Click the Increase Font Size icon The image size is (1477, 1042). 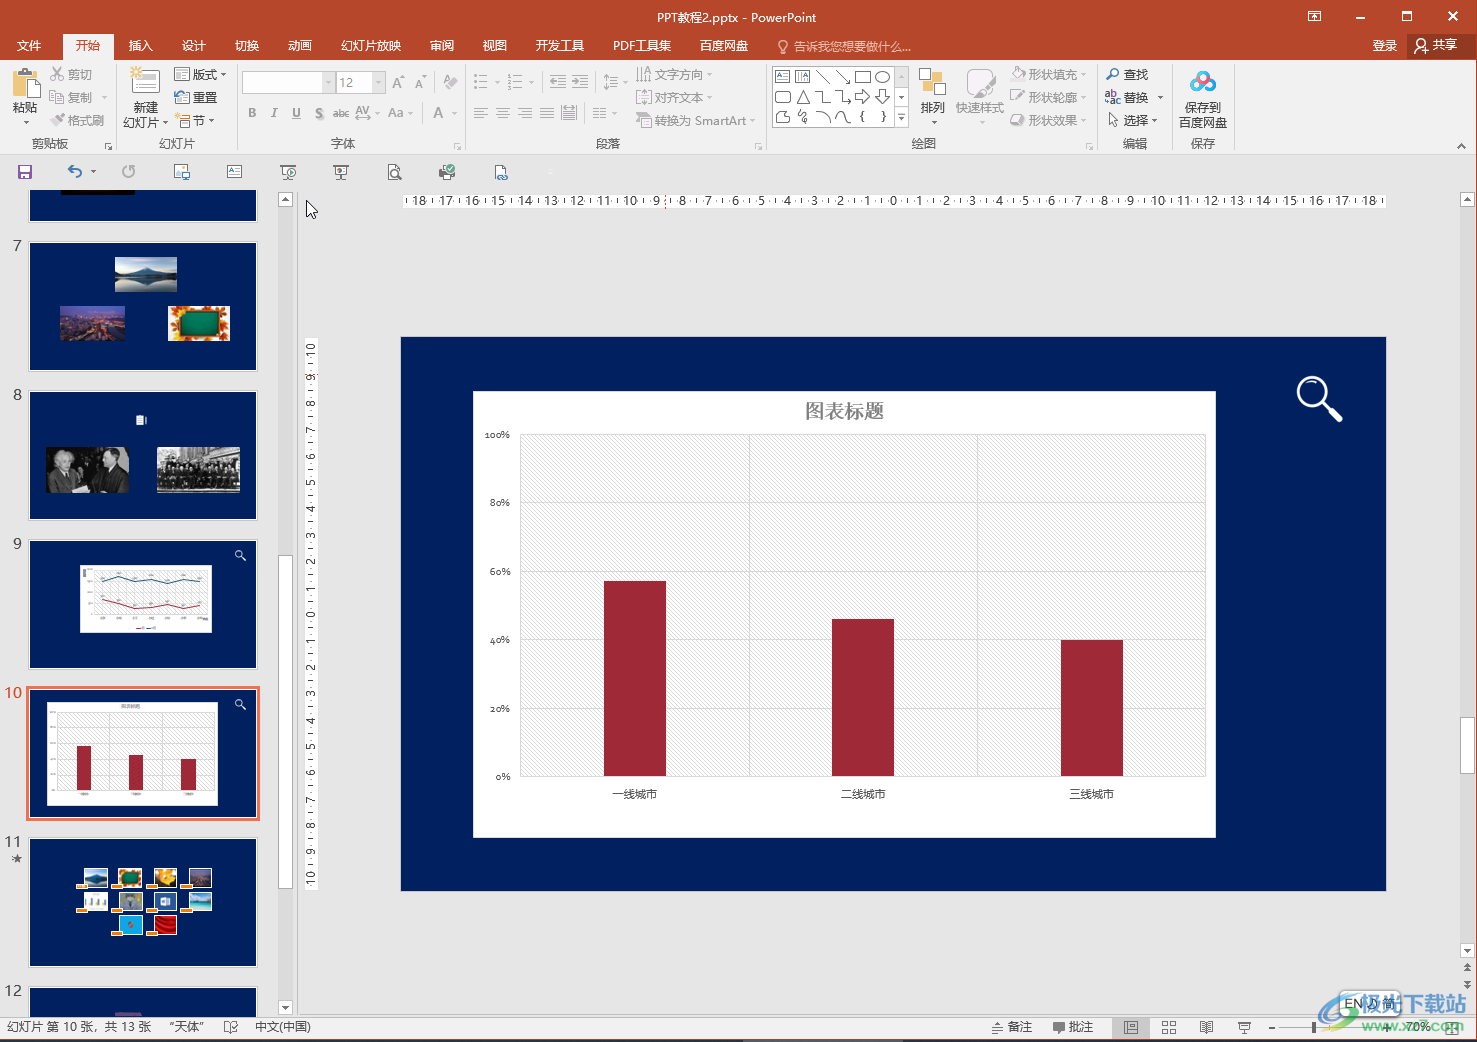point(398,82)
